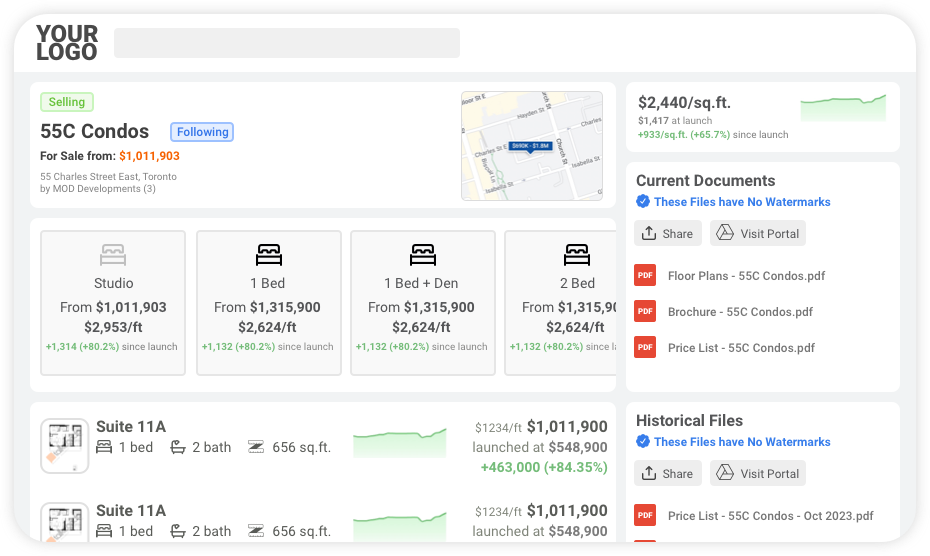Share the current documents
930x556 pixels.
coord(667,233)
